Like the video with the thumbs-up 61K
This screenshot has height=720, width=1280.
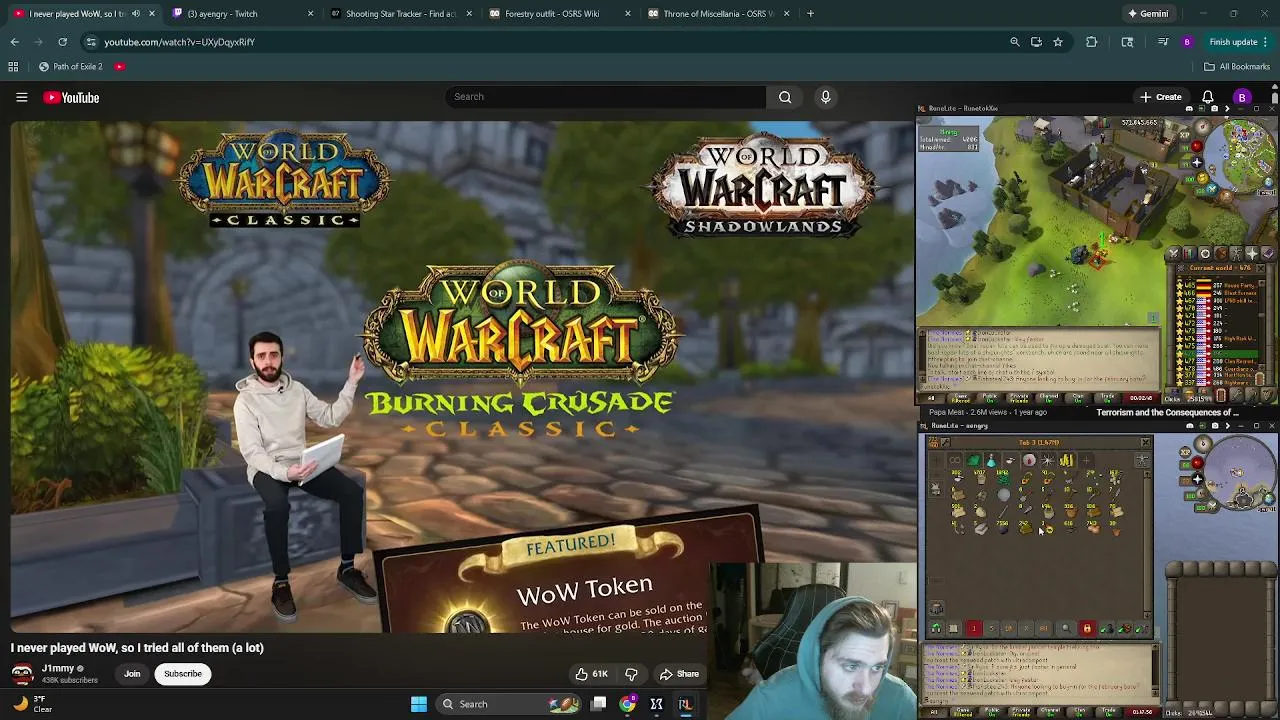tap(592, 674)
